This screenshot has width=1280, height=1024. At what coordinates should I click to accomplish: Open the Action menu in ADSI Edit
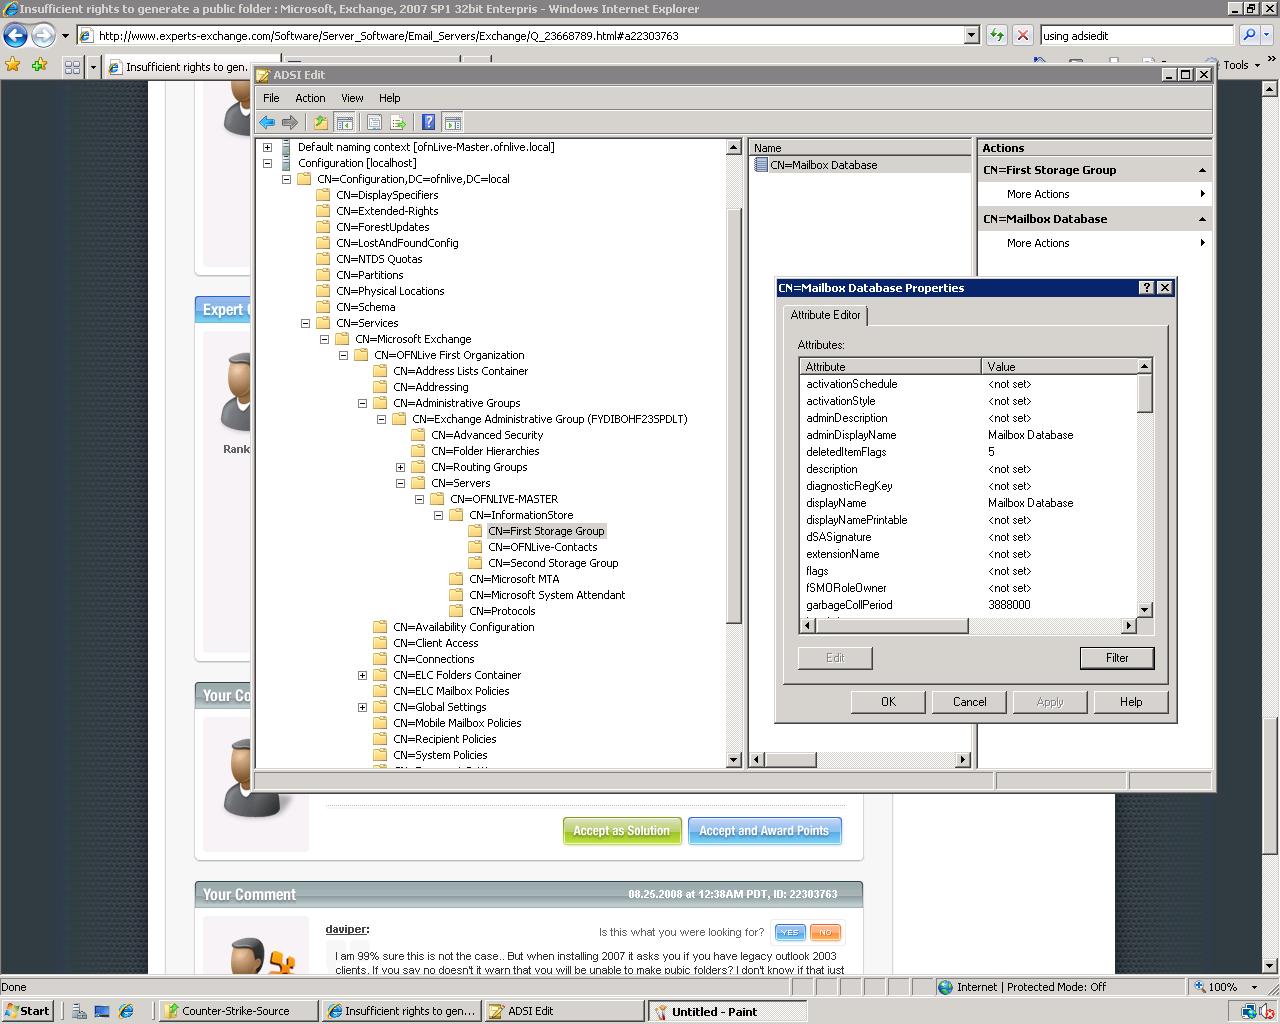[310, 98]
